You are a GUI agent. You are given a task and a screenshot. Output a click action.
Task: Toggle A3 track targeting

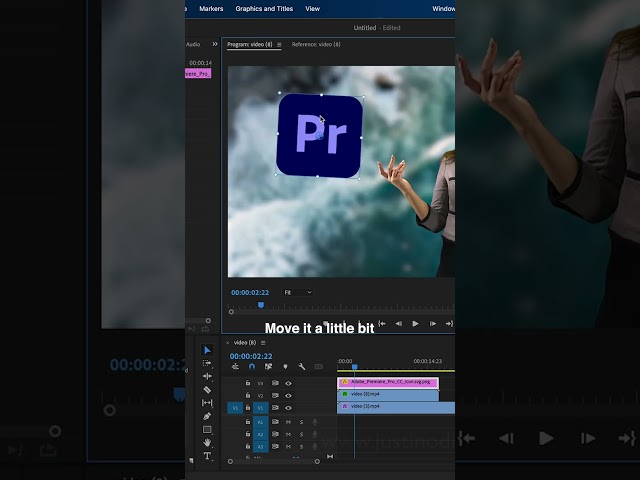(x=260, y=447)
